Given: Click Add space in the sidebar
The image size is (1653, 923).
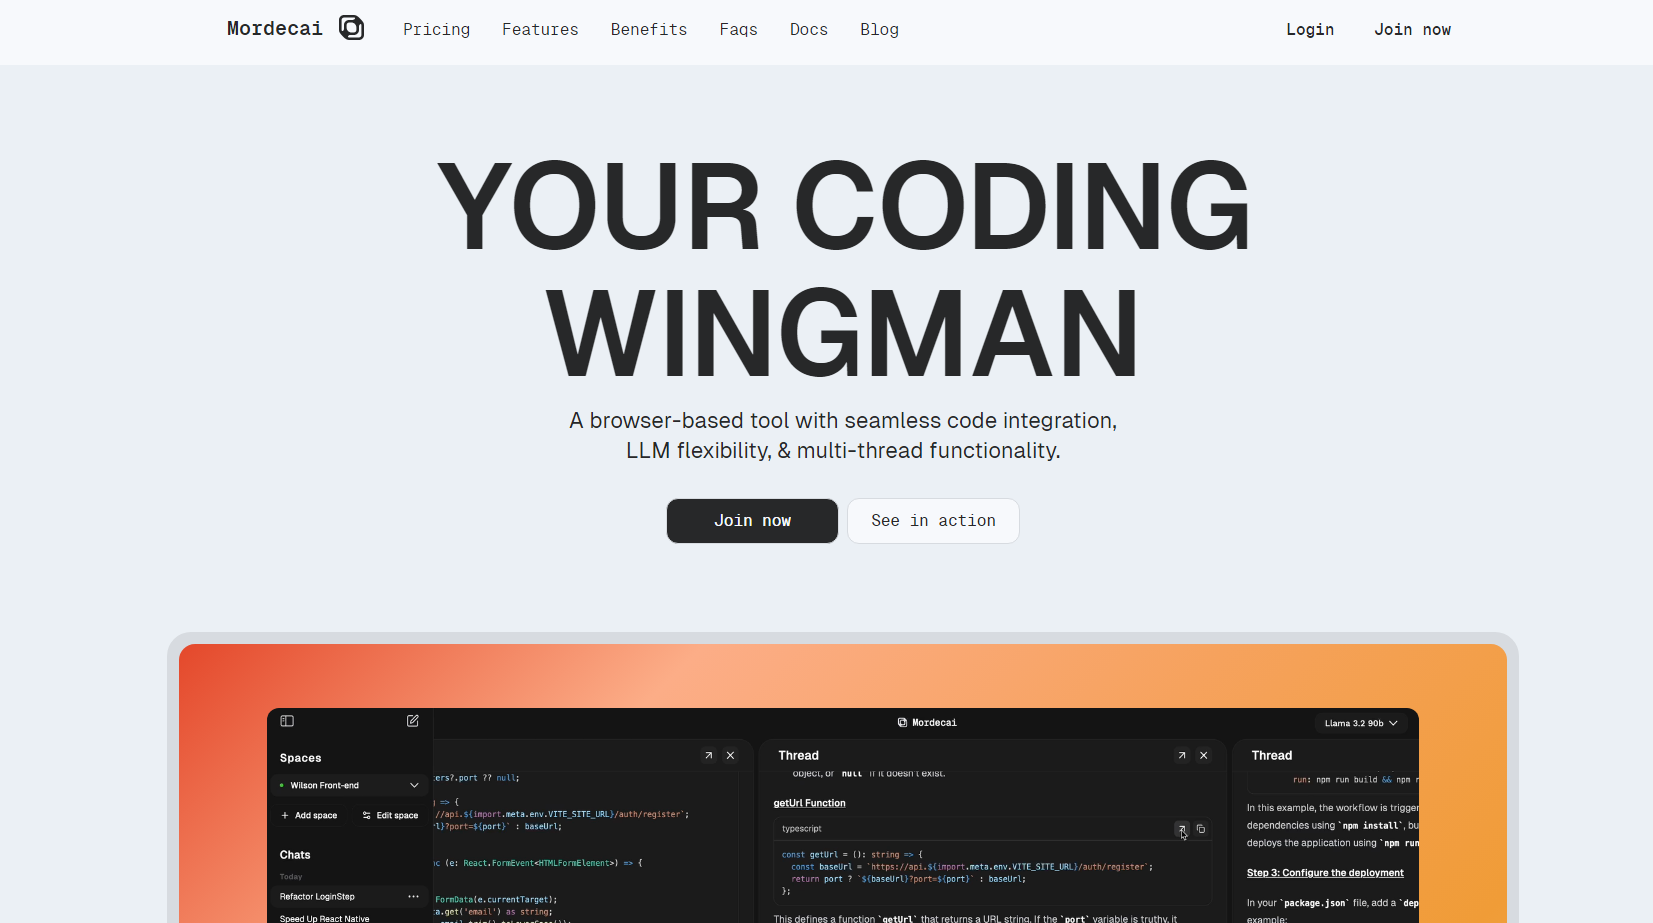Looking at the screenshot, I should (x=309, y=816).
